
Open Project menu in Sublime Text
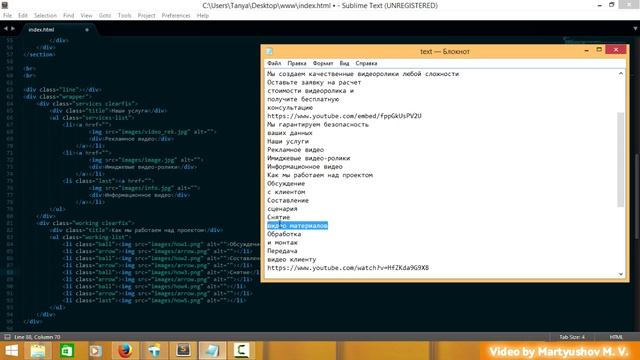pyautogui.click(x=147, y=16)
